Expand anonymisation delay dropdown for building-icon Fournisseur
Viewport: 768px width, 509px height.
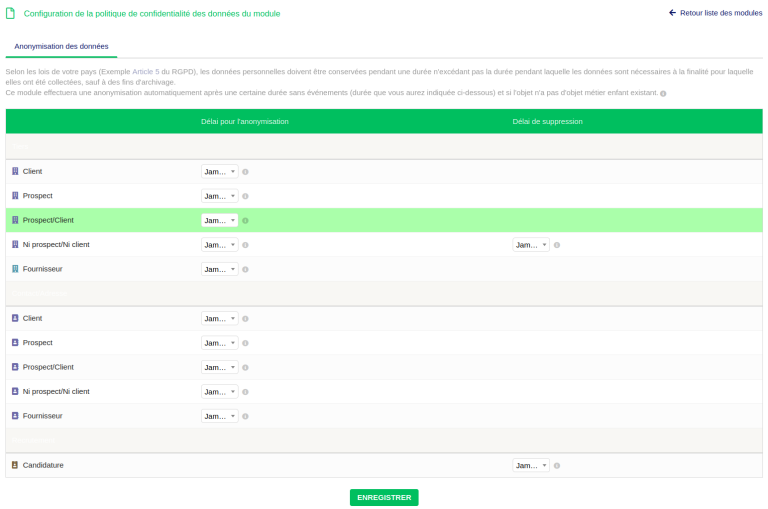220,270
